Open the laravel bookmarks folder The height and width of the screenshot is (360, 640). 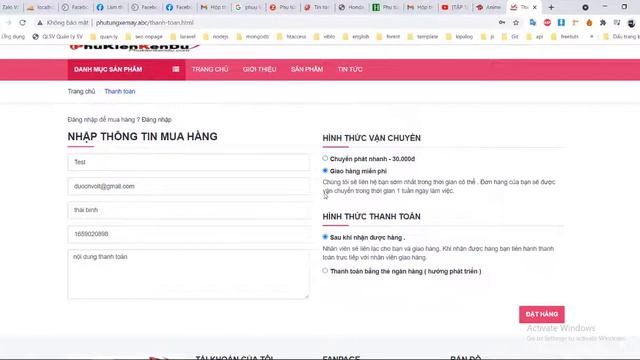tap(184, 37)
